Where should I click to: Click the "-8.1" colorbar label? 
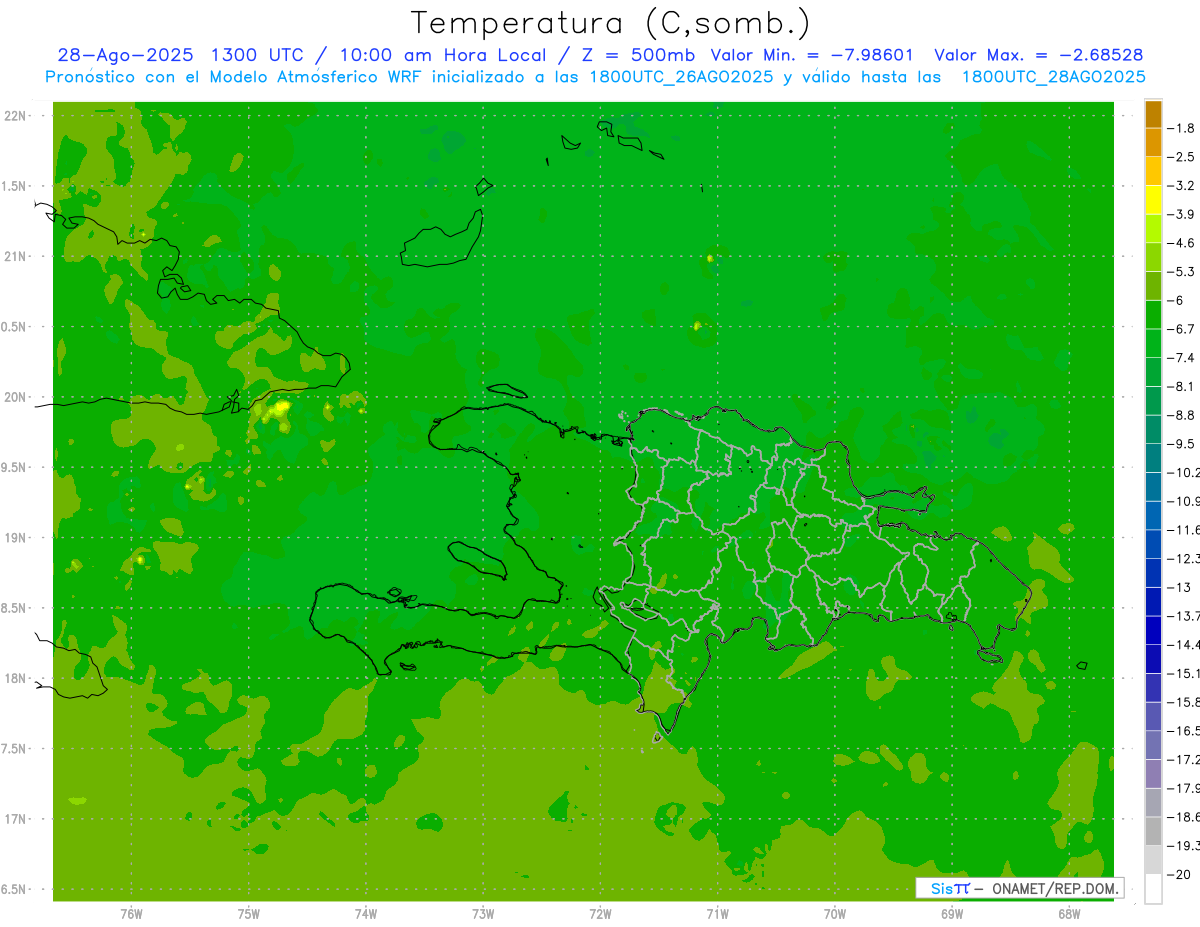pyautogui.click(x=1182, y=386)
